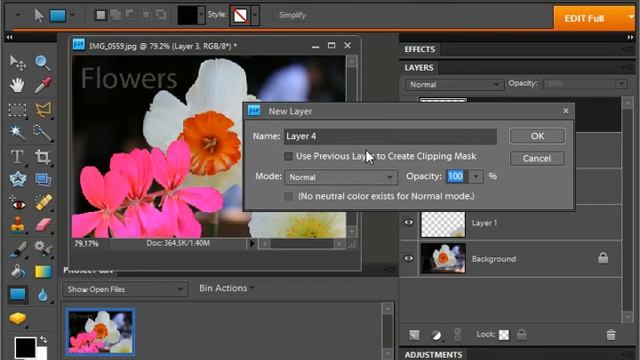Toggle Lock transparent pixels checkerboard icon
Viewport: 640px width, 360px height.
pyautogui.click(x=504, y=335)
